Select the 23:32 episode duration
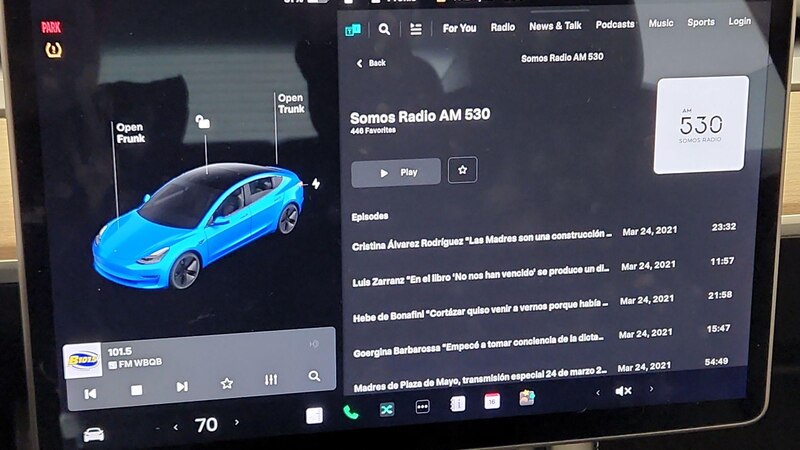The height and width of the screenshot is (450, 800). pyautogui.click(x=723, y=227)
